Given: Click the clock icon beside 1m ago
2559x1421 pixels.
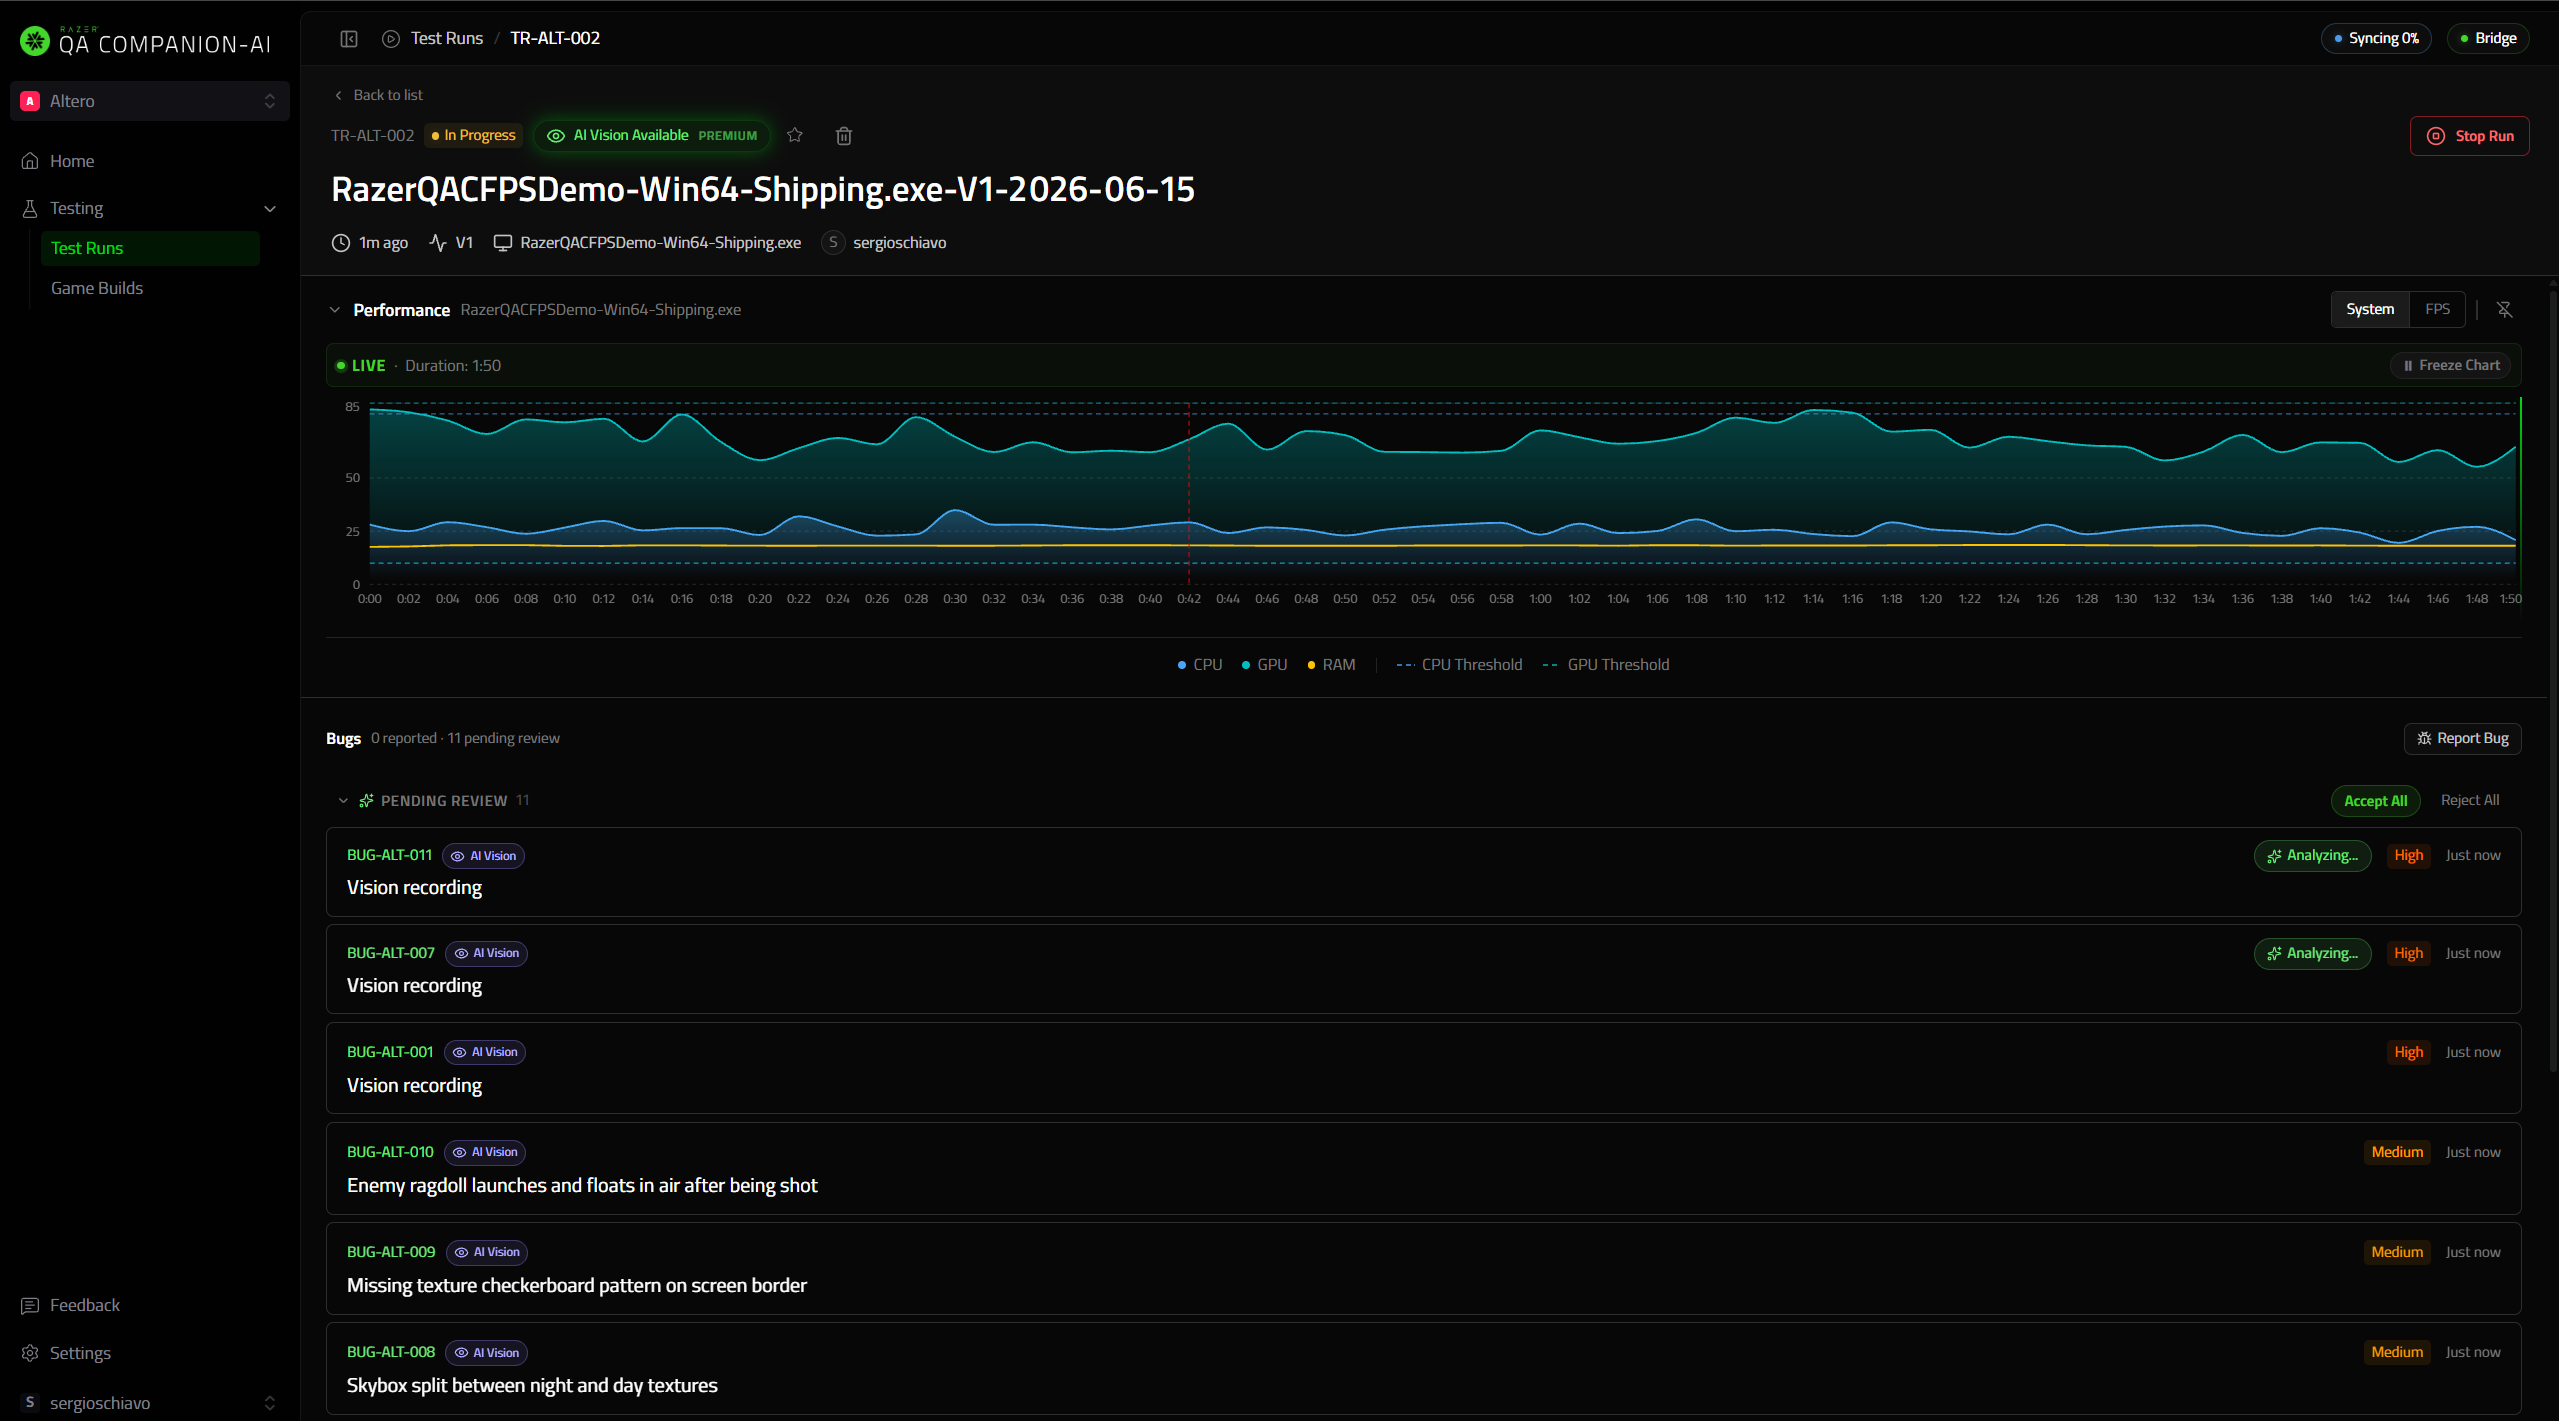Looking at the screenshot, I should 341,243.
